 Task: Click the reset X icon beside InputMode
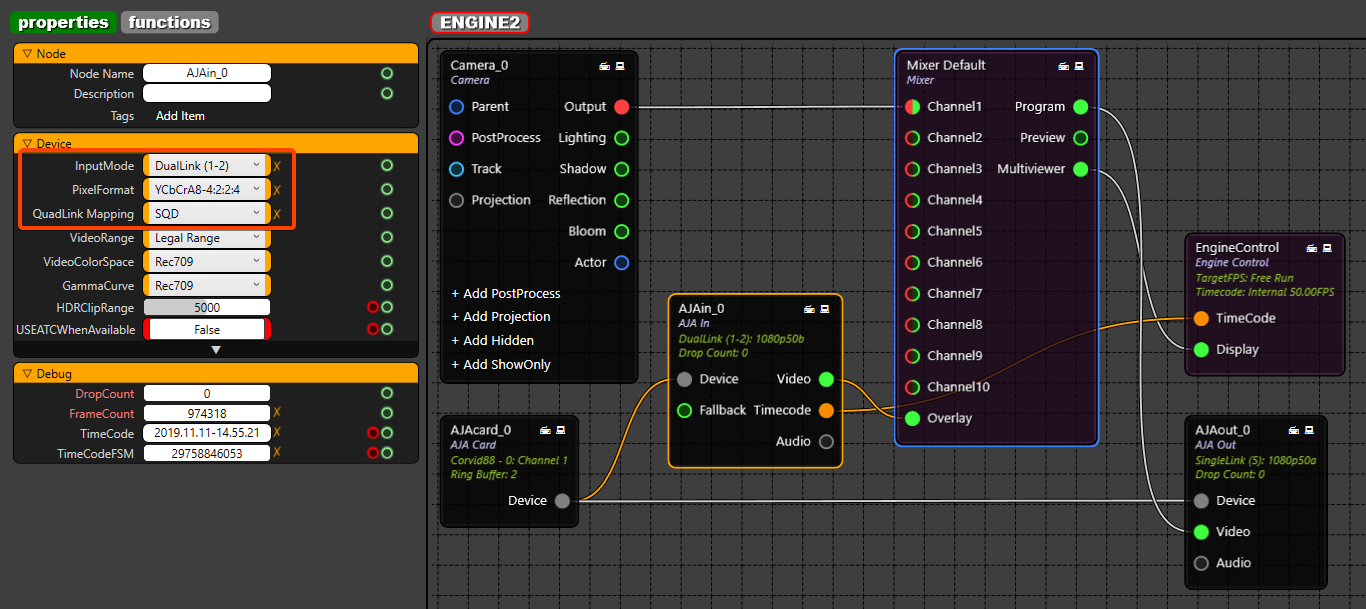tap(277, 166)
